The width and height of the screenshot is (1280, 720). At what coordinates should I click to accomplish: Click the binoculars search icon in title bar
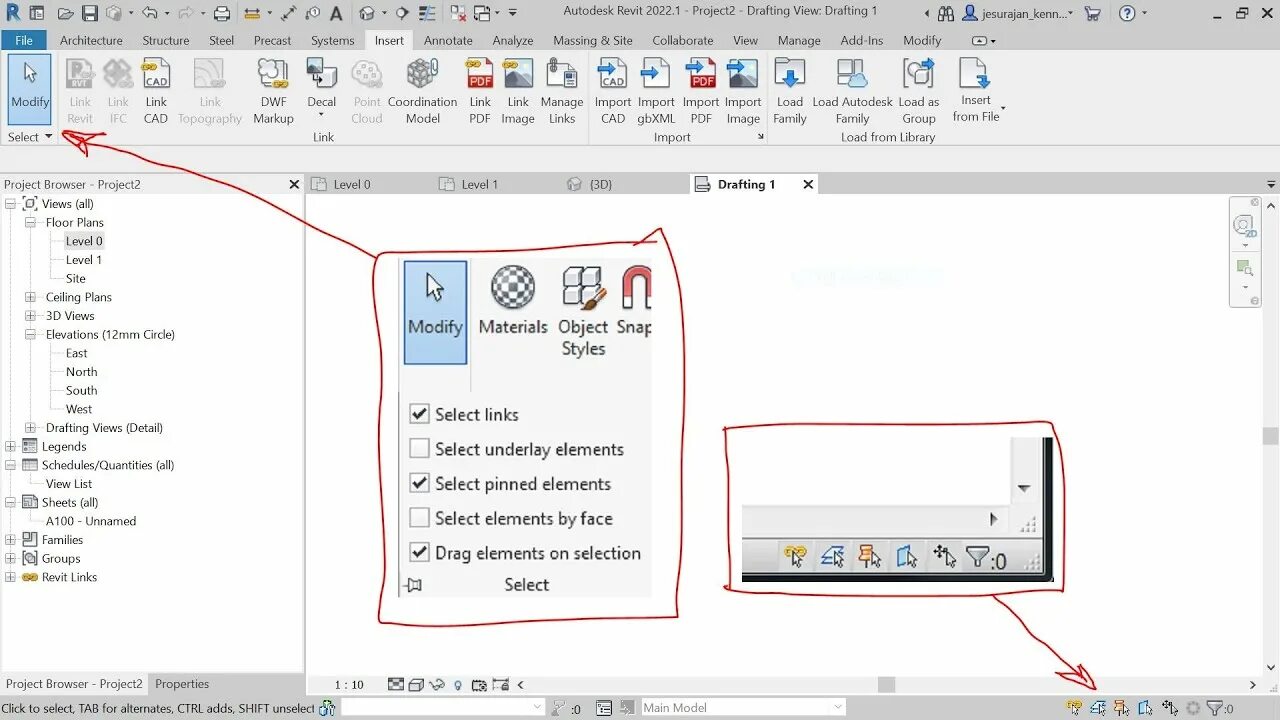tap(946, 14)
